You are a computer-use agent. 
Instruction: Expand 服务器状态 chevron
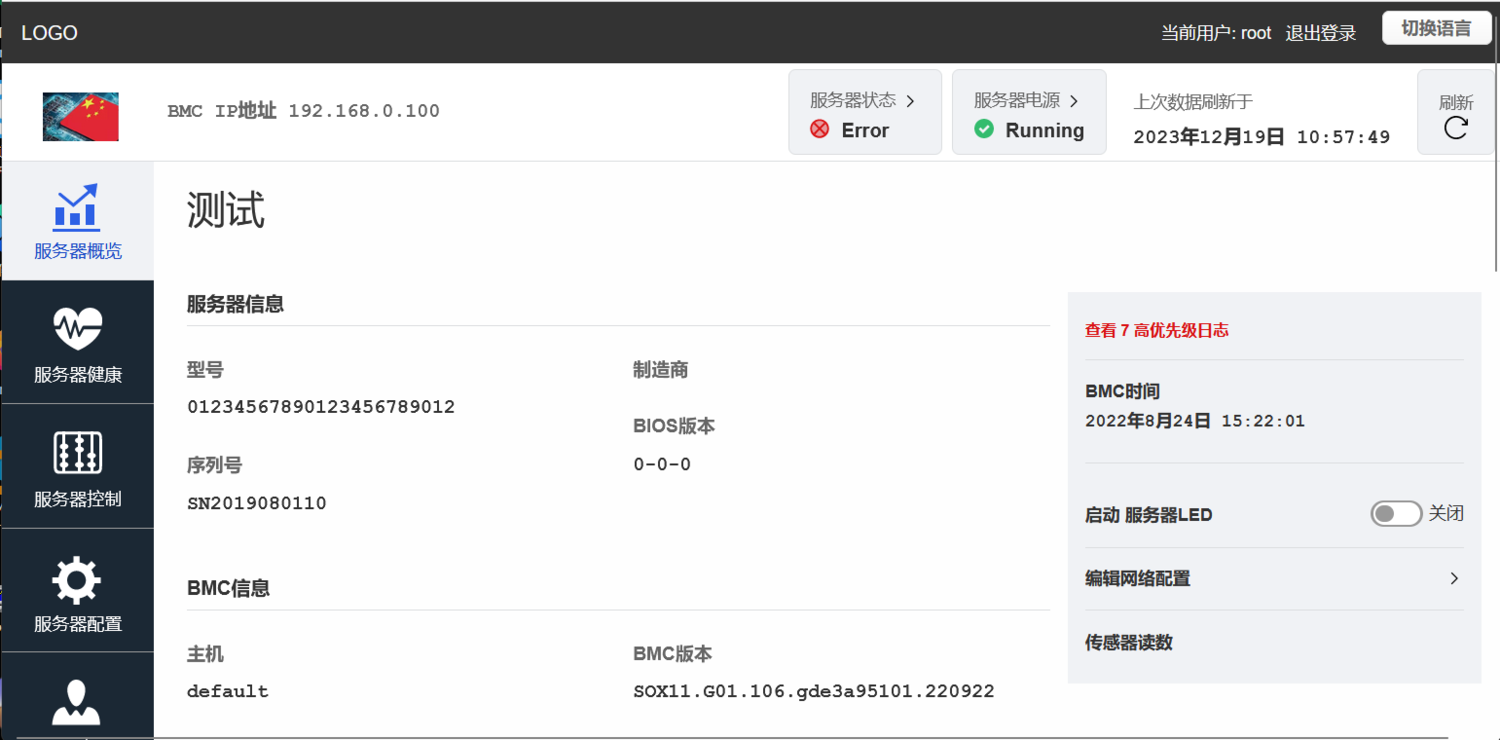coord(910,101)
